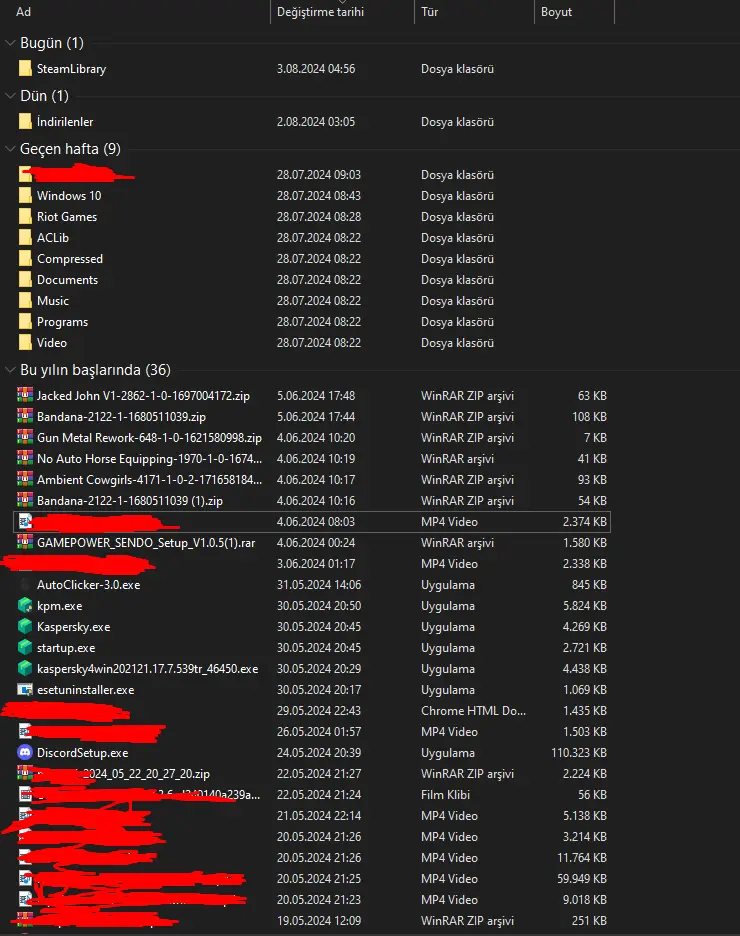Sort by the Ad column header
Image resolution: width=740 pixels, height=936 pixels.
coord(23,12)
